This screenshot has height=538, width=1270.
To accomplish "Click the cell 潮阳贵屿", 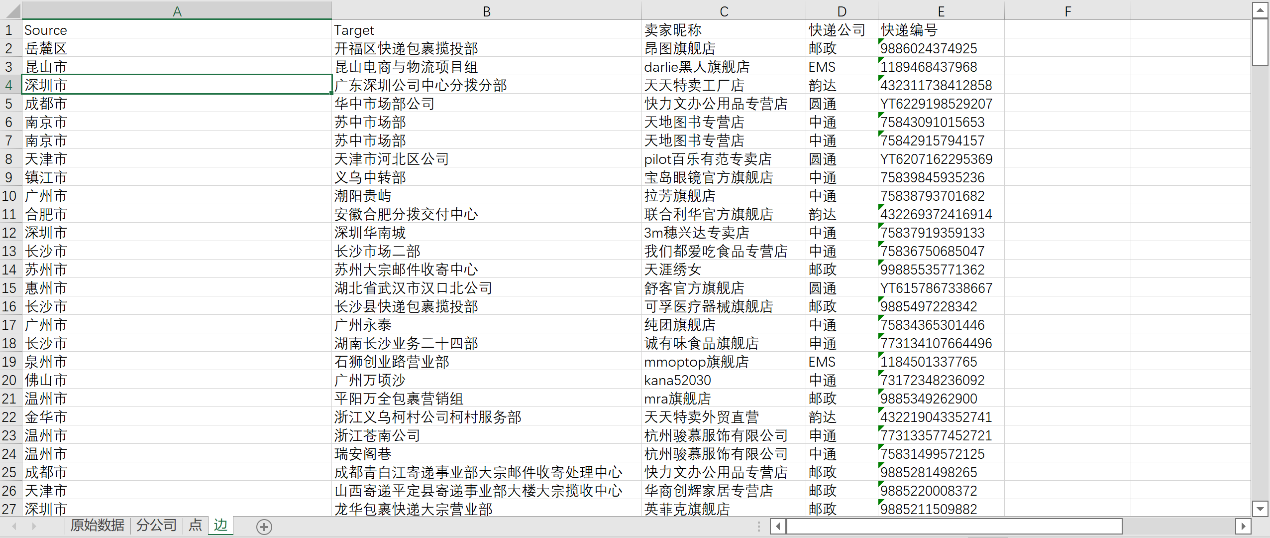I will click(x=487, y=196).
